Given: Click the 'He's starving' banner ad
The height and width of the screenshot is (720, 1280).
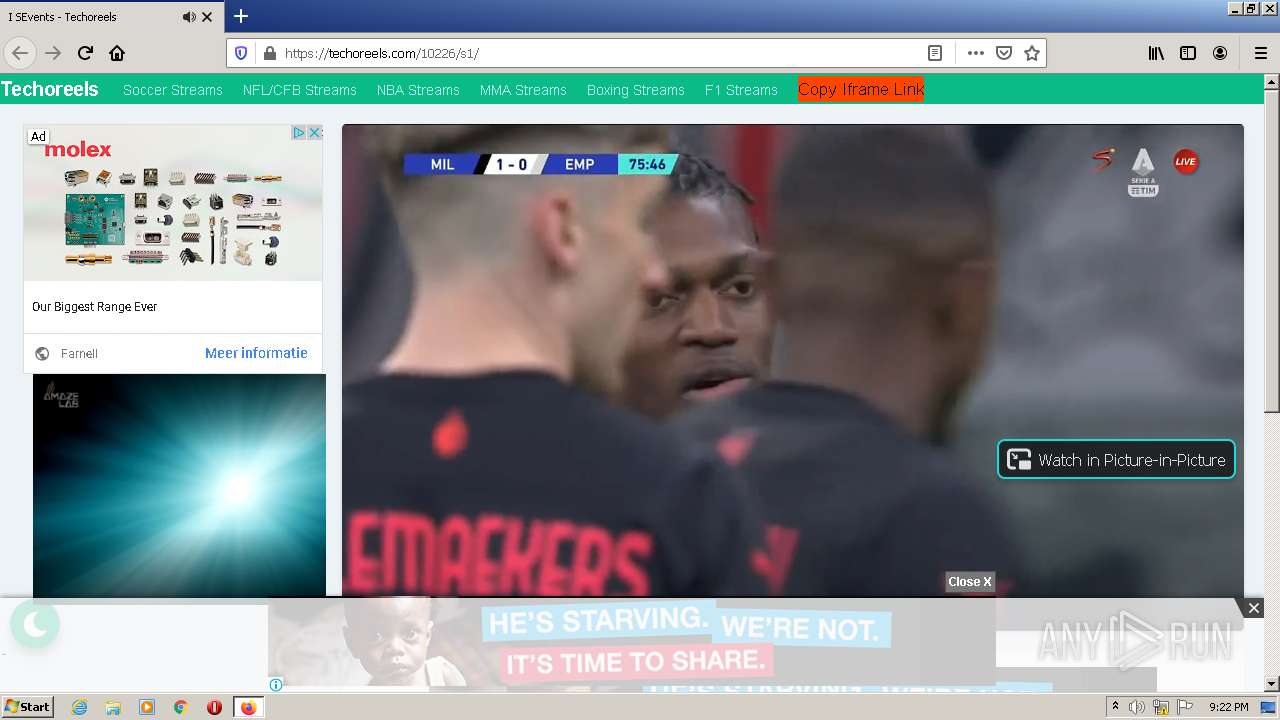Looking at the screenshot, I should 632,642.
